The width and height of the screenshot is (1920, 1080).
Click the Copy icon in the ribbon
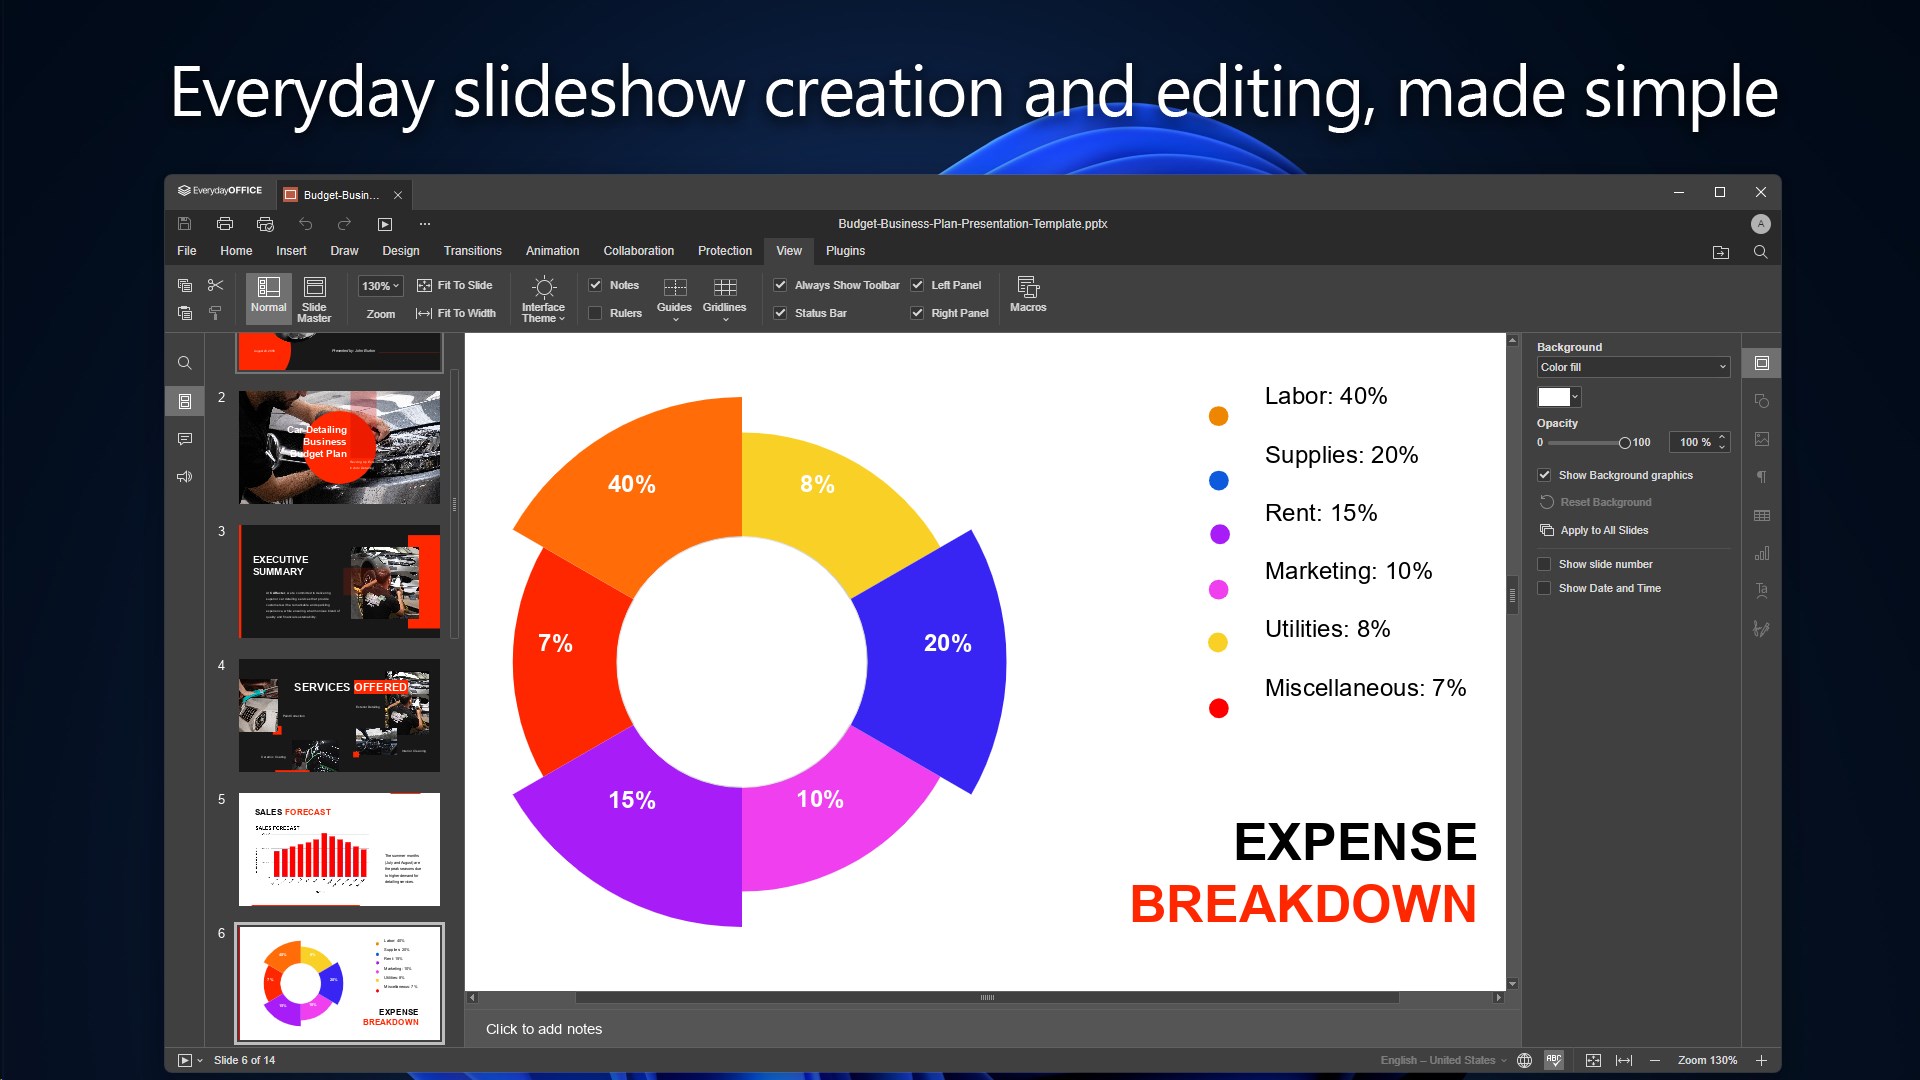pyautogui.click(x=185, y=285)
